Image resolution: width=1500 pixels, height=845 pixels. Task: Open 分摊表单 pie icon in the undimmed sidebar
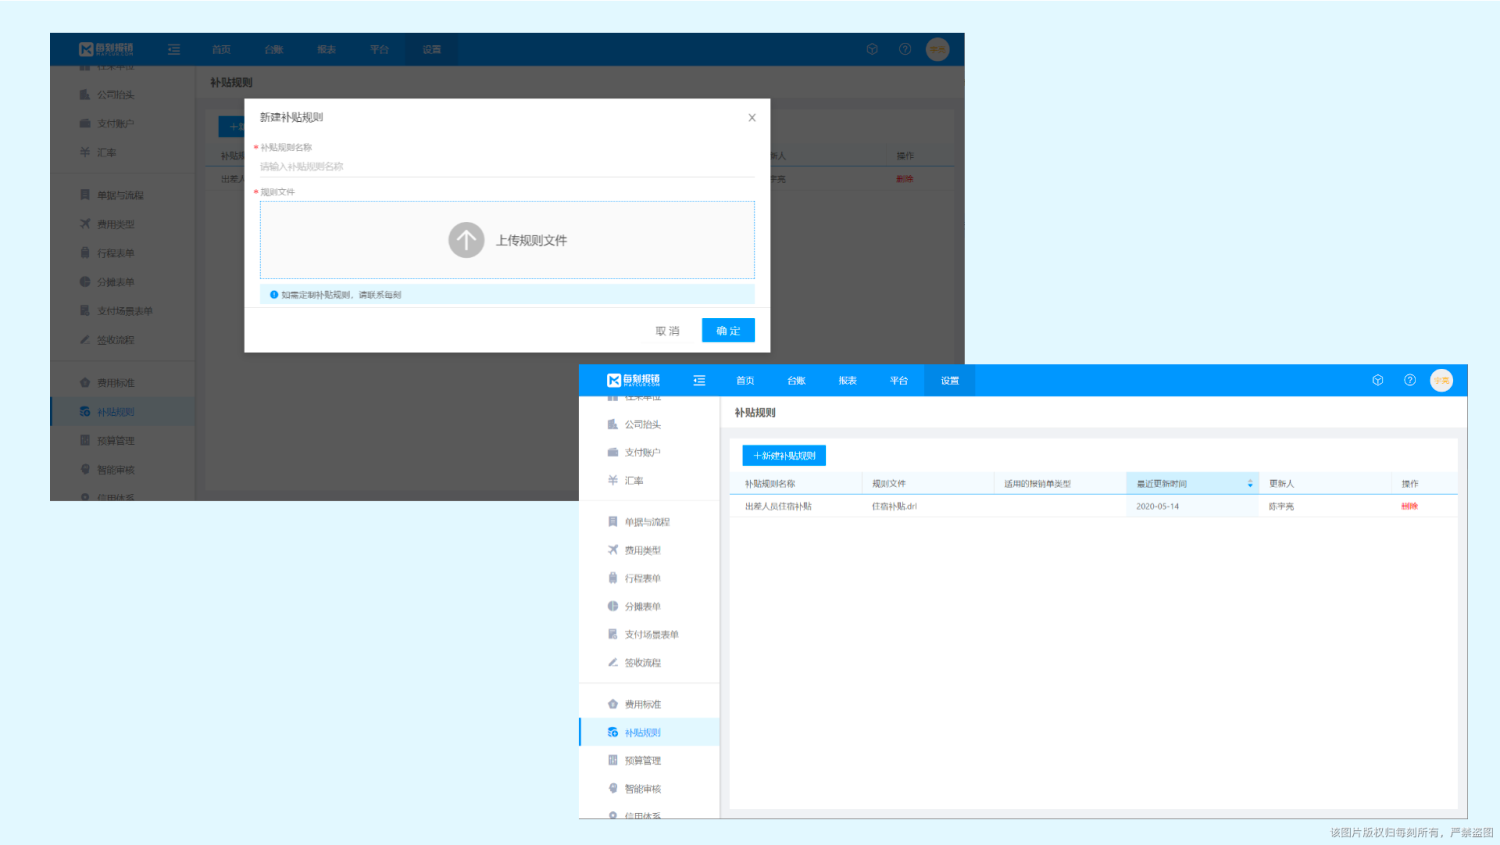click(613, 606)
